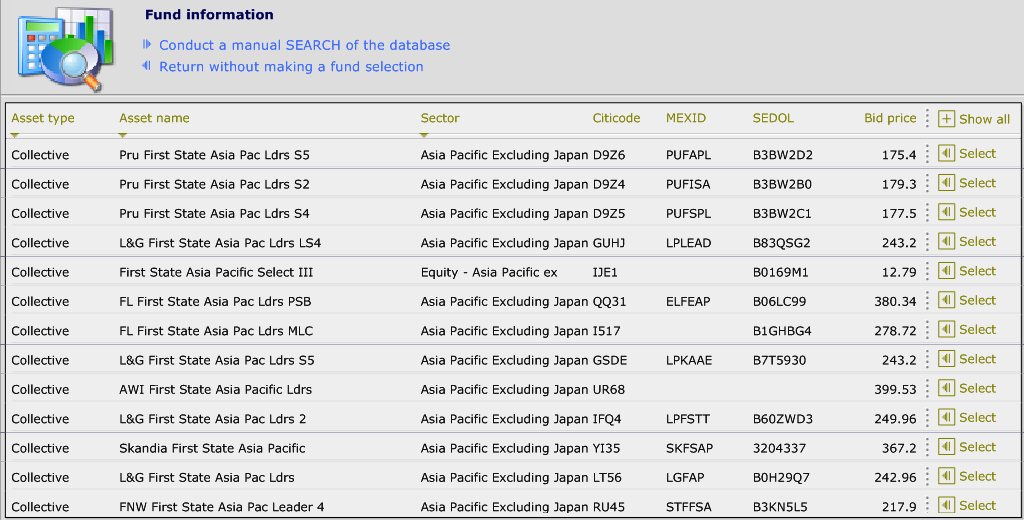
Task: Click asset name L&G First State Asia Pac Ldrs LS4
Action: coord(220,243)
